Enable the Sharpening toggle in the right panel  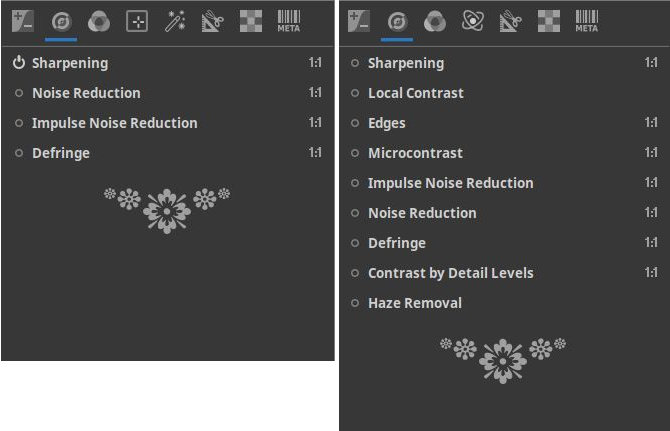point(355,63)
